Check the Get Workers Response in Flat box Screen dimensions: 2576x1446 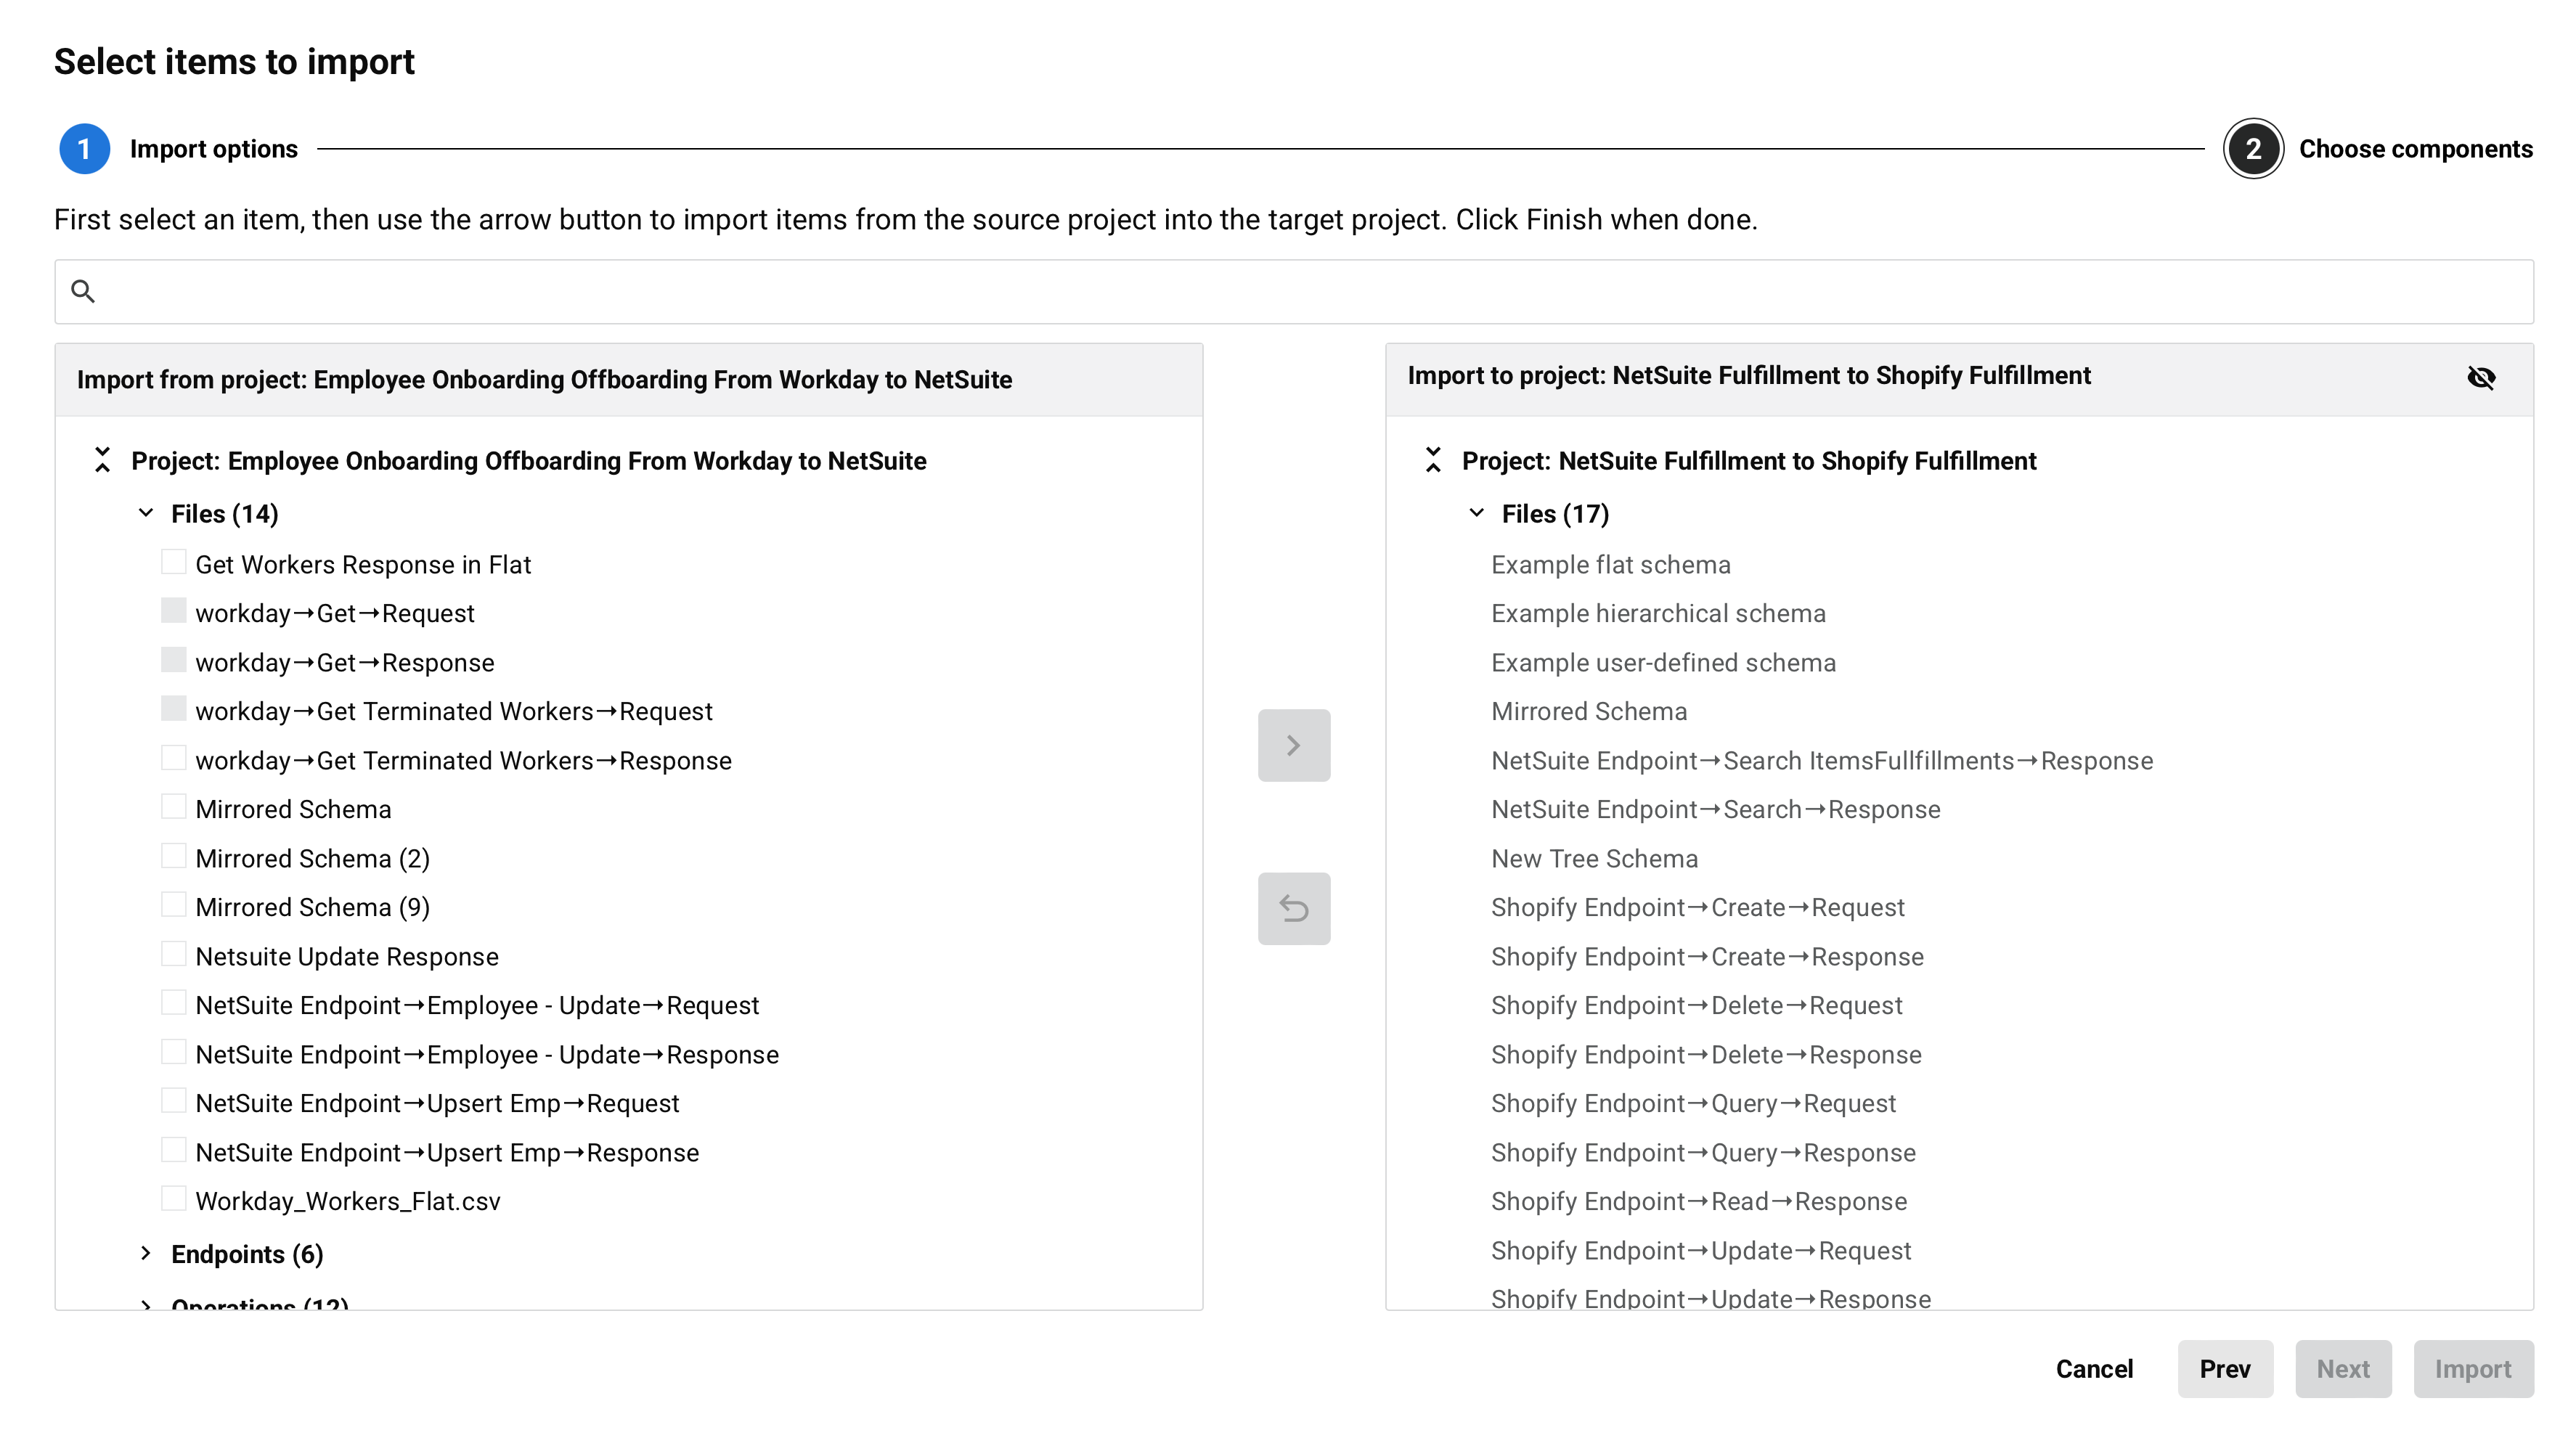pos(174,563)
